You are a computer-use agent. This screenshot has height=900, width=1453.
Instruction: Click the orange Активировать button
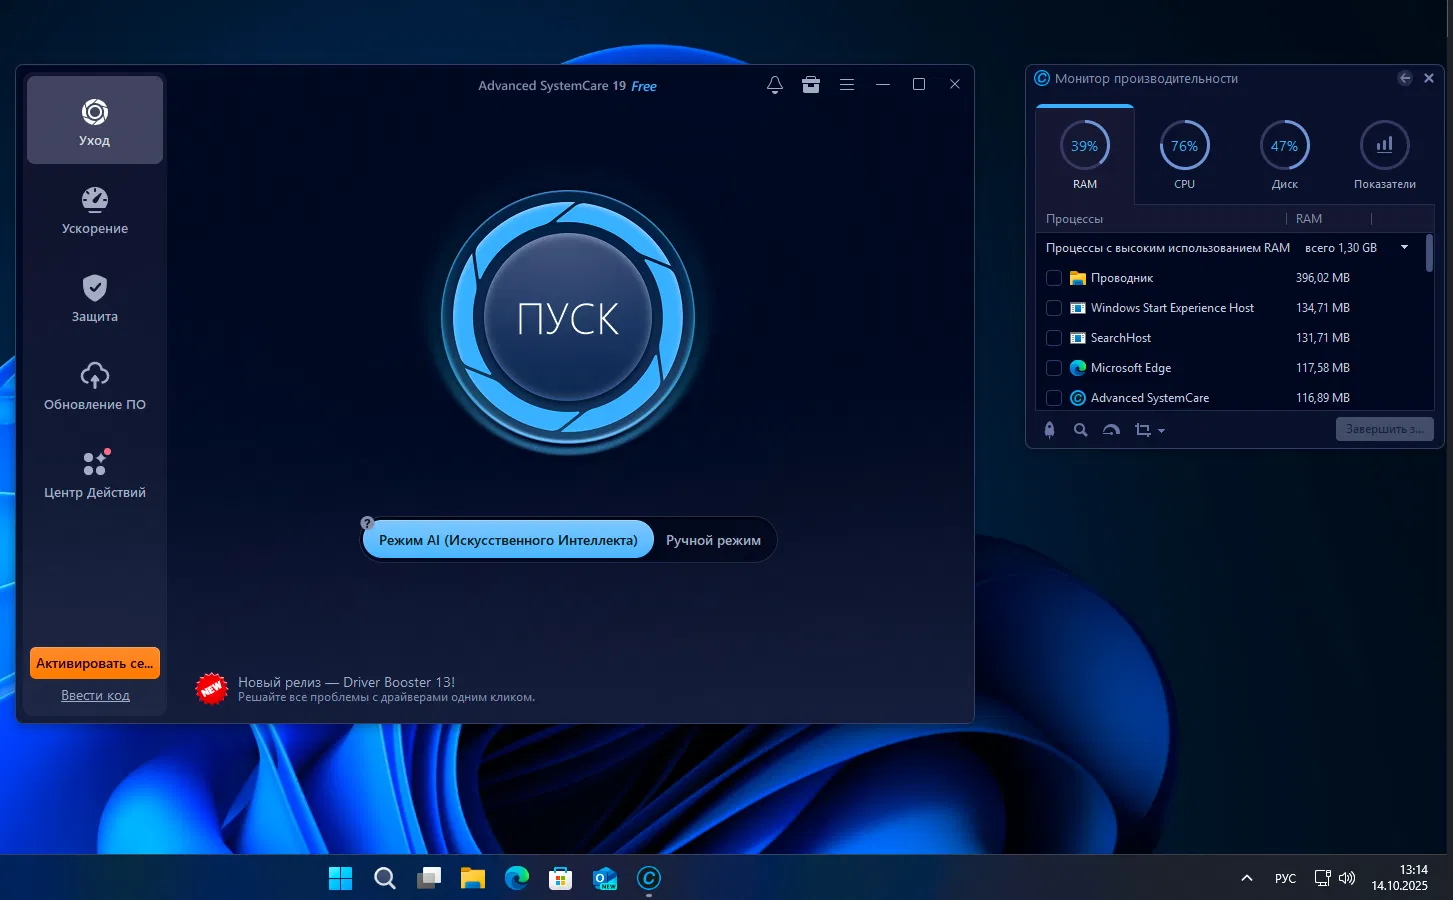pos(95,663)
